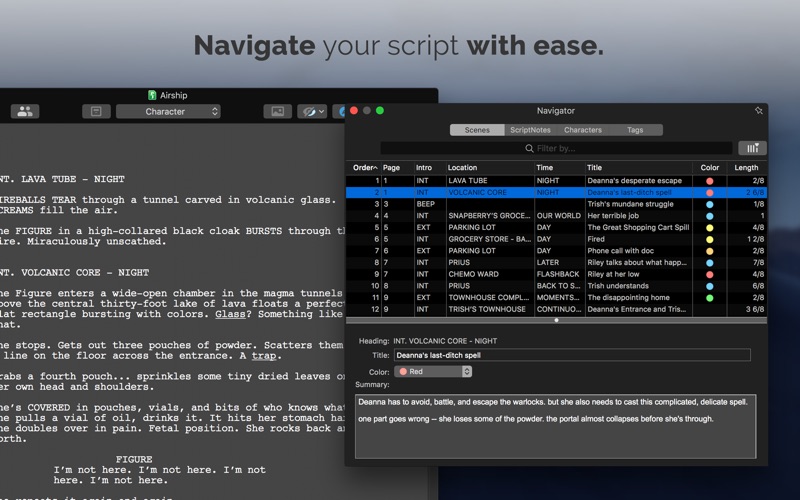Select the TOWNHOUSE COMPL... scene row
The width and height of the screenshot is (800, 500).
[x=556, y=297]
